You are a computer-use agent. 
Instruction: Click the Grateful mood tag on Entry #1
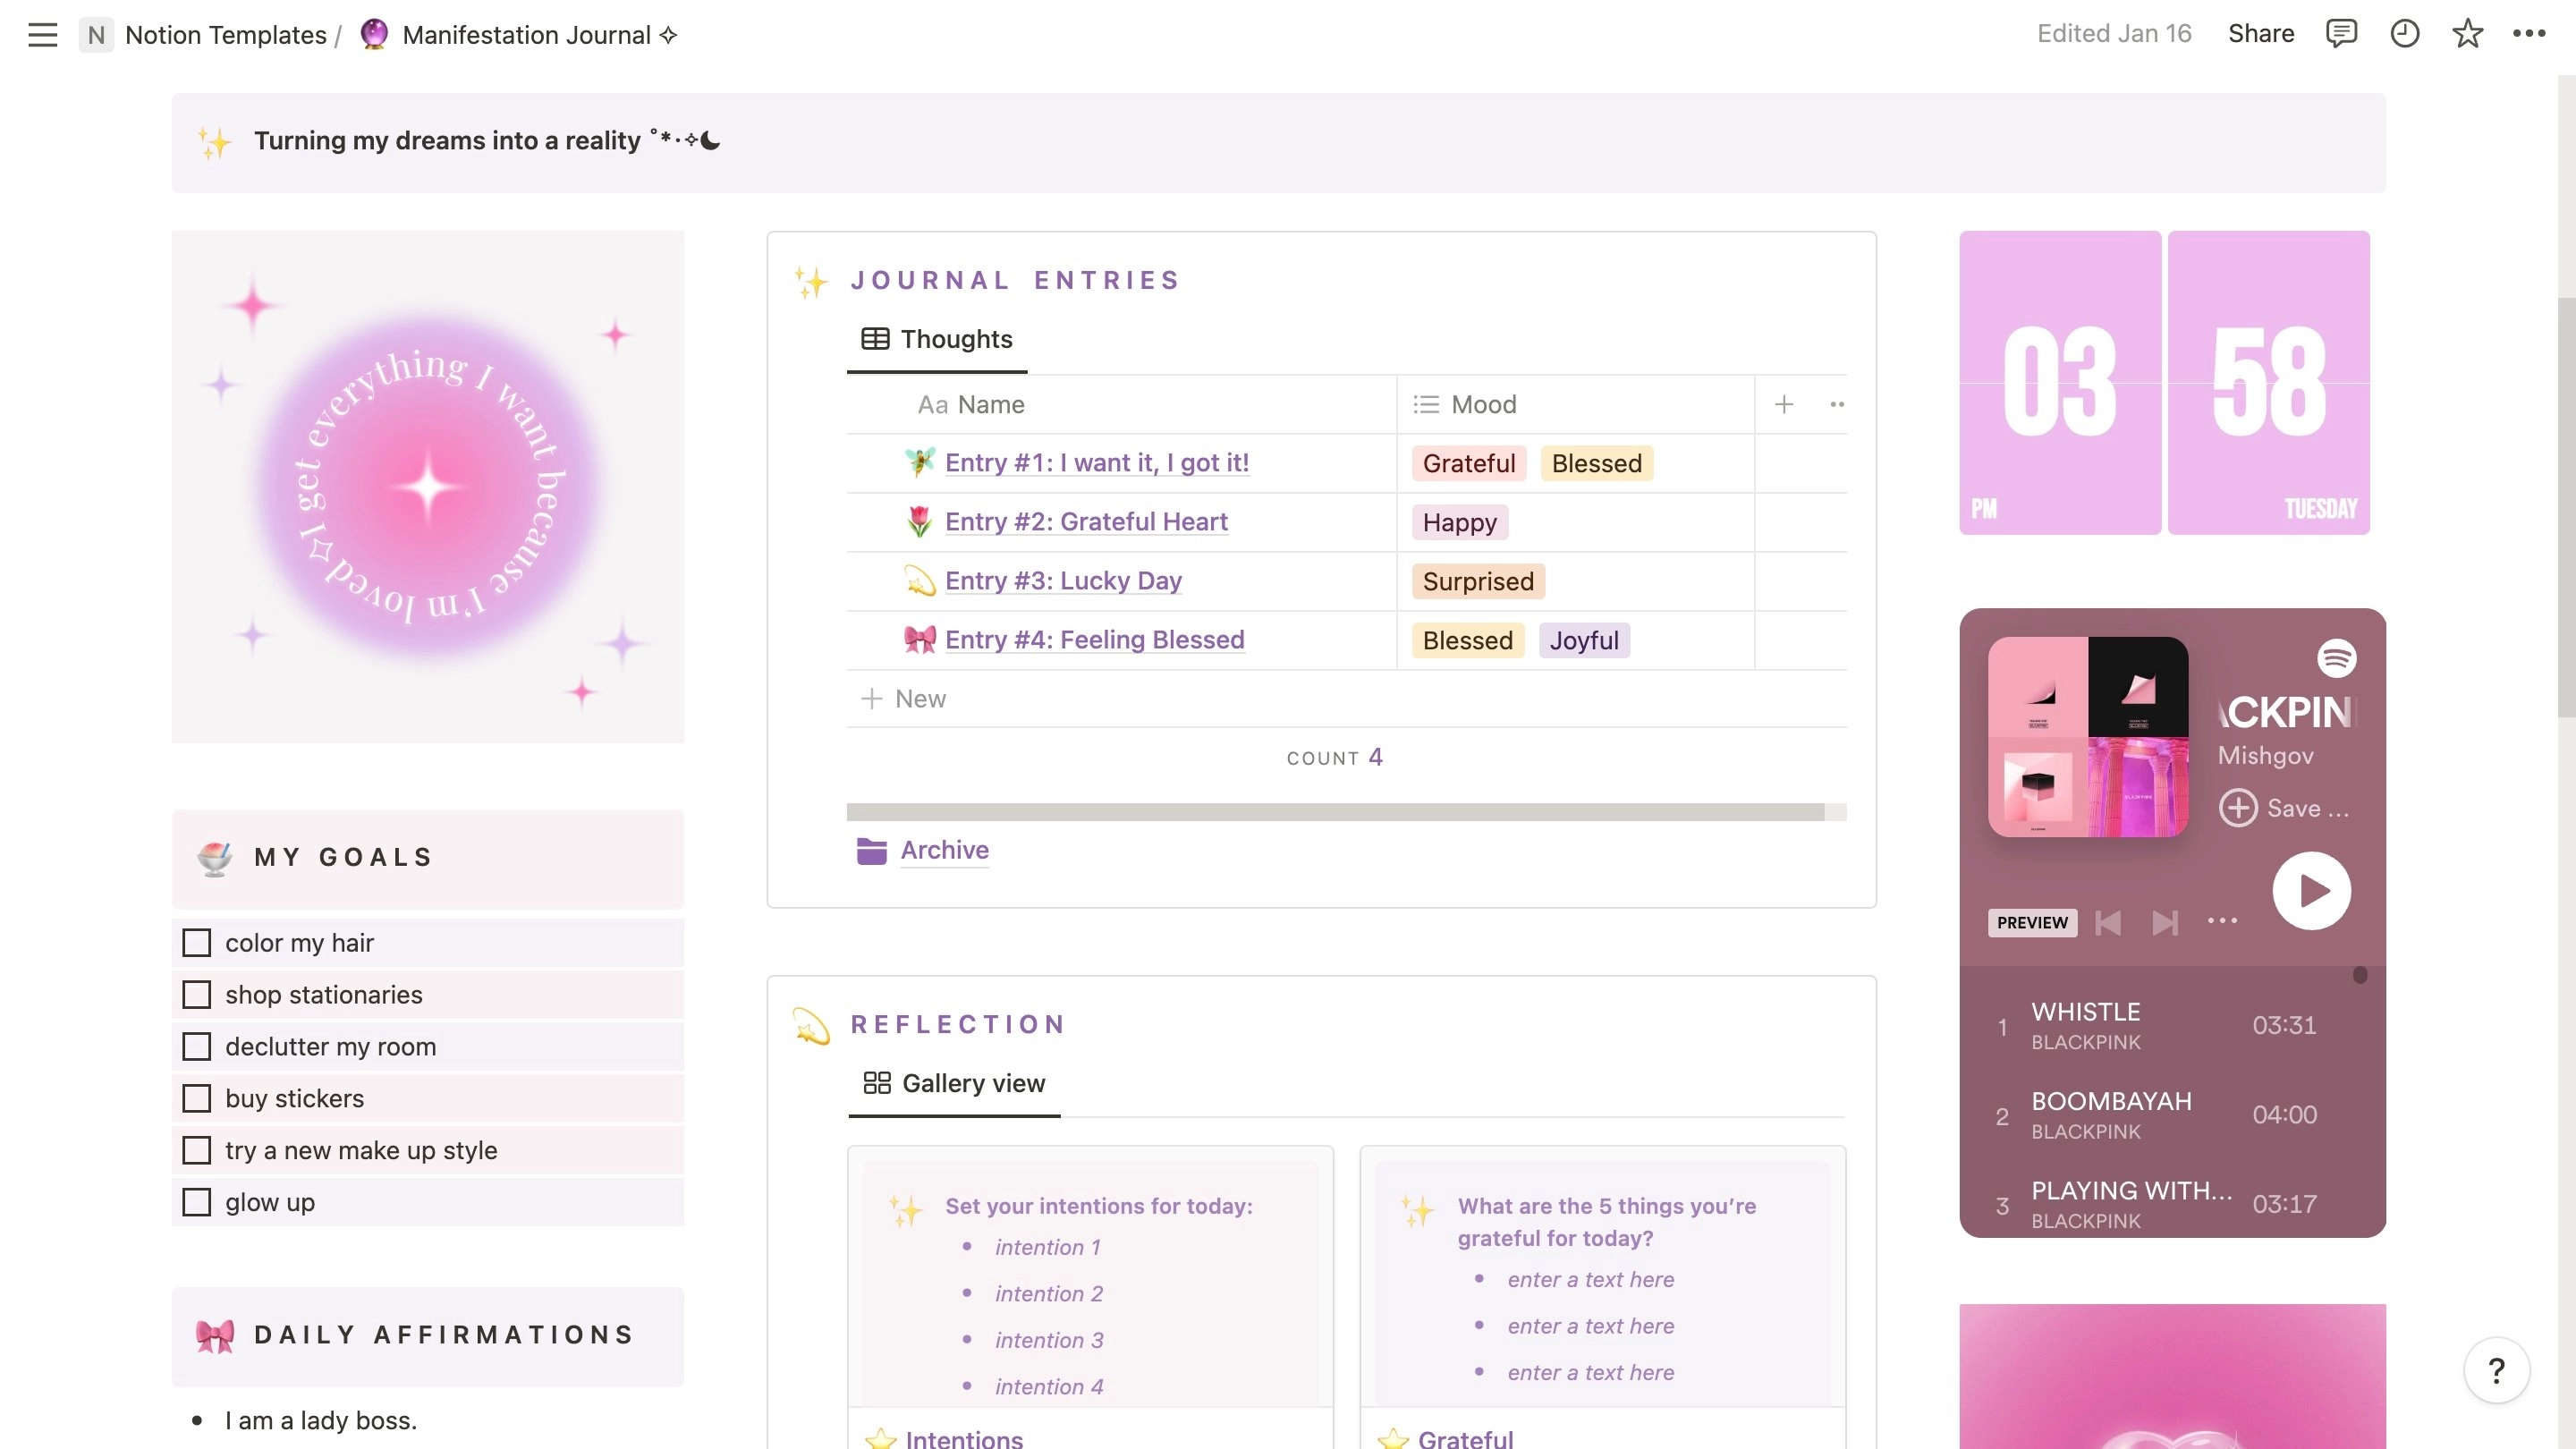(x=1469, y=463)
